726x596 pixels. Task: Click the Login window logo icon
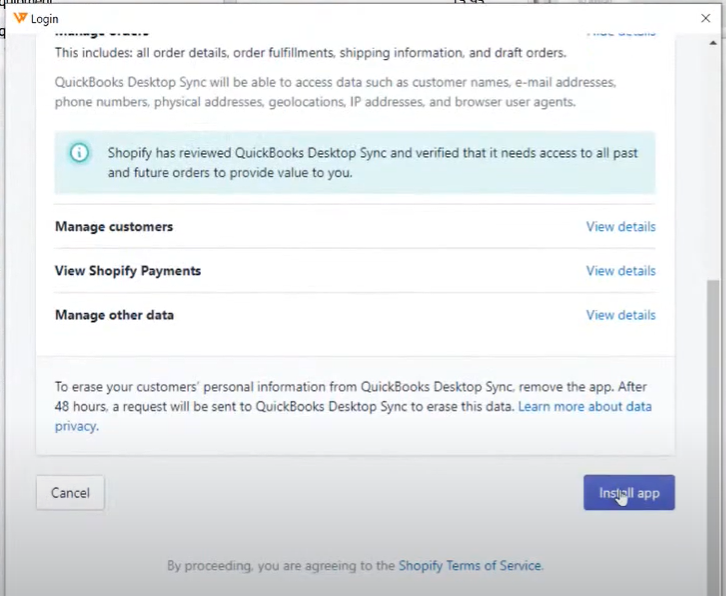coord(19,18)
